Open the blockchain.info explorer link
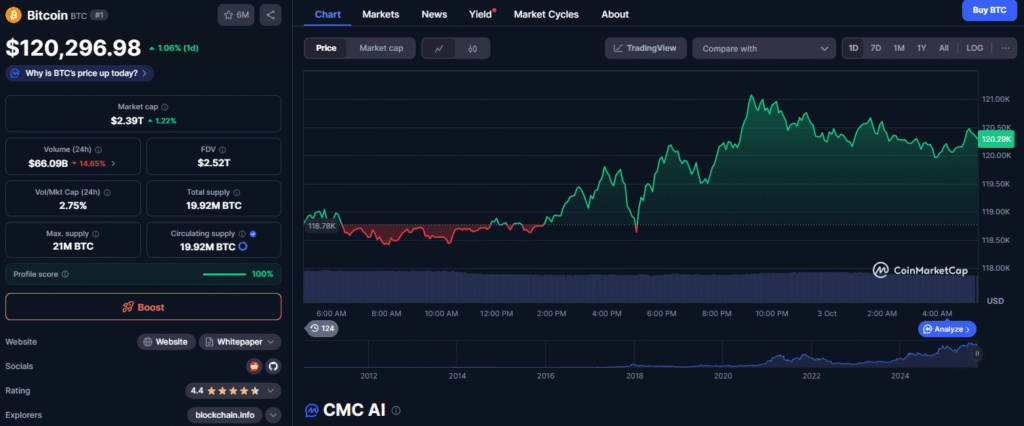This screenshot has width=1024, height=426. 225,415
